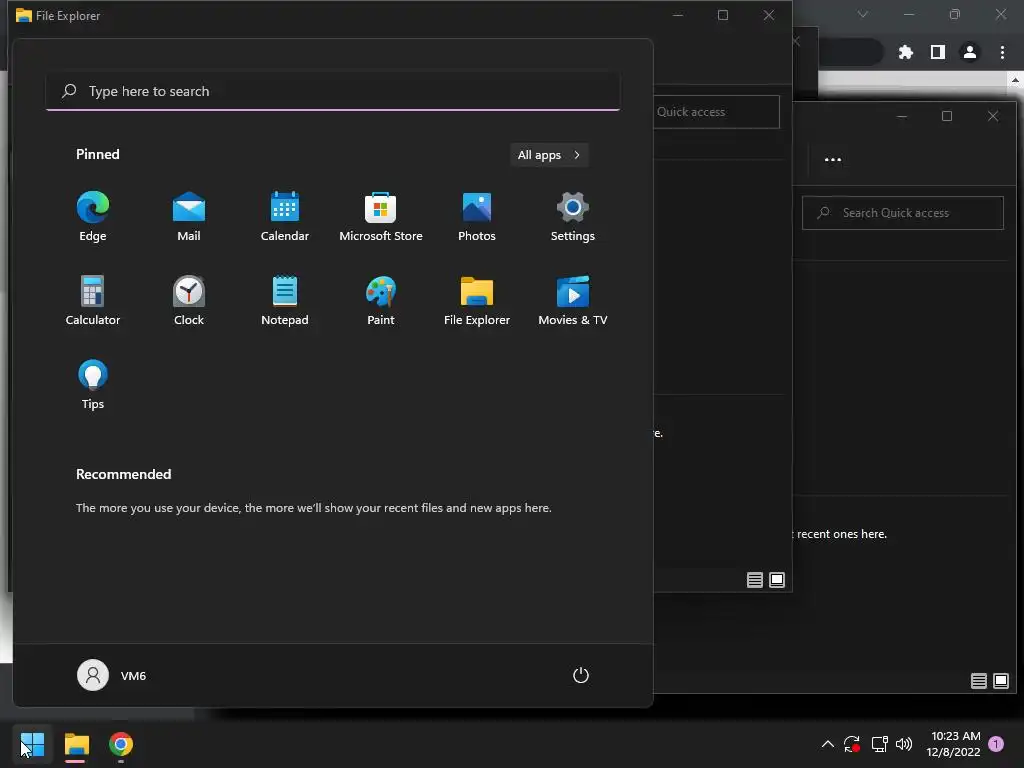The width and height of the screenshot is (1024, 768).
Task: Open the sync update tray icon
Action: pyautogui.click(x=852, y=744)
